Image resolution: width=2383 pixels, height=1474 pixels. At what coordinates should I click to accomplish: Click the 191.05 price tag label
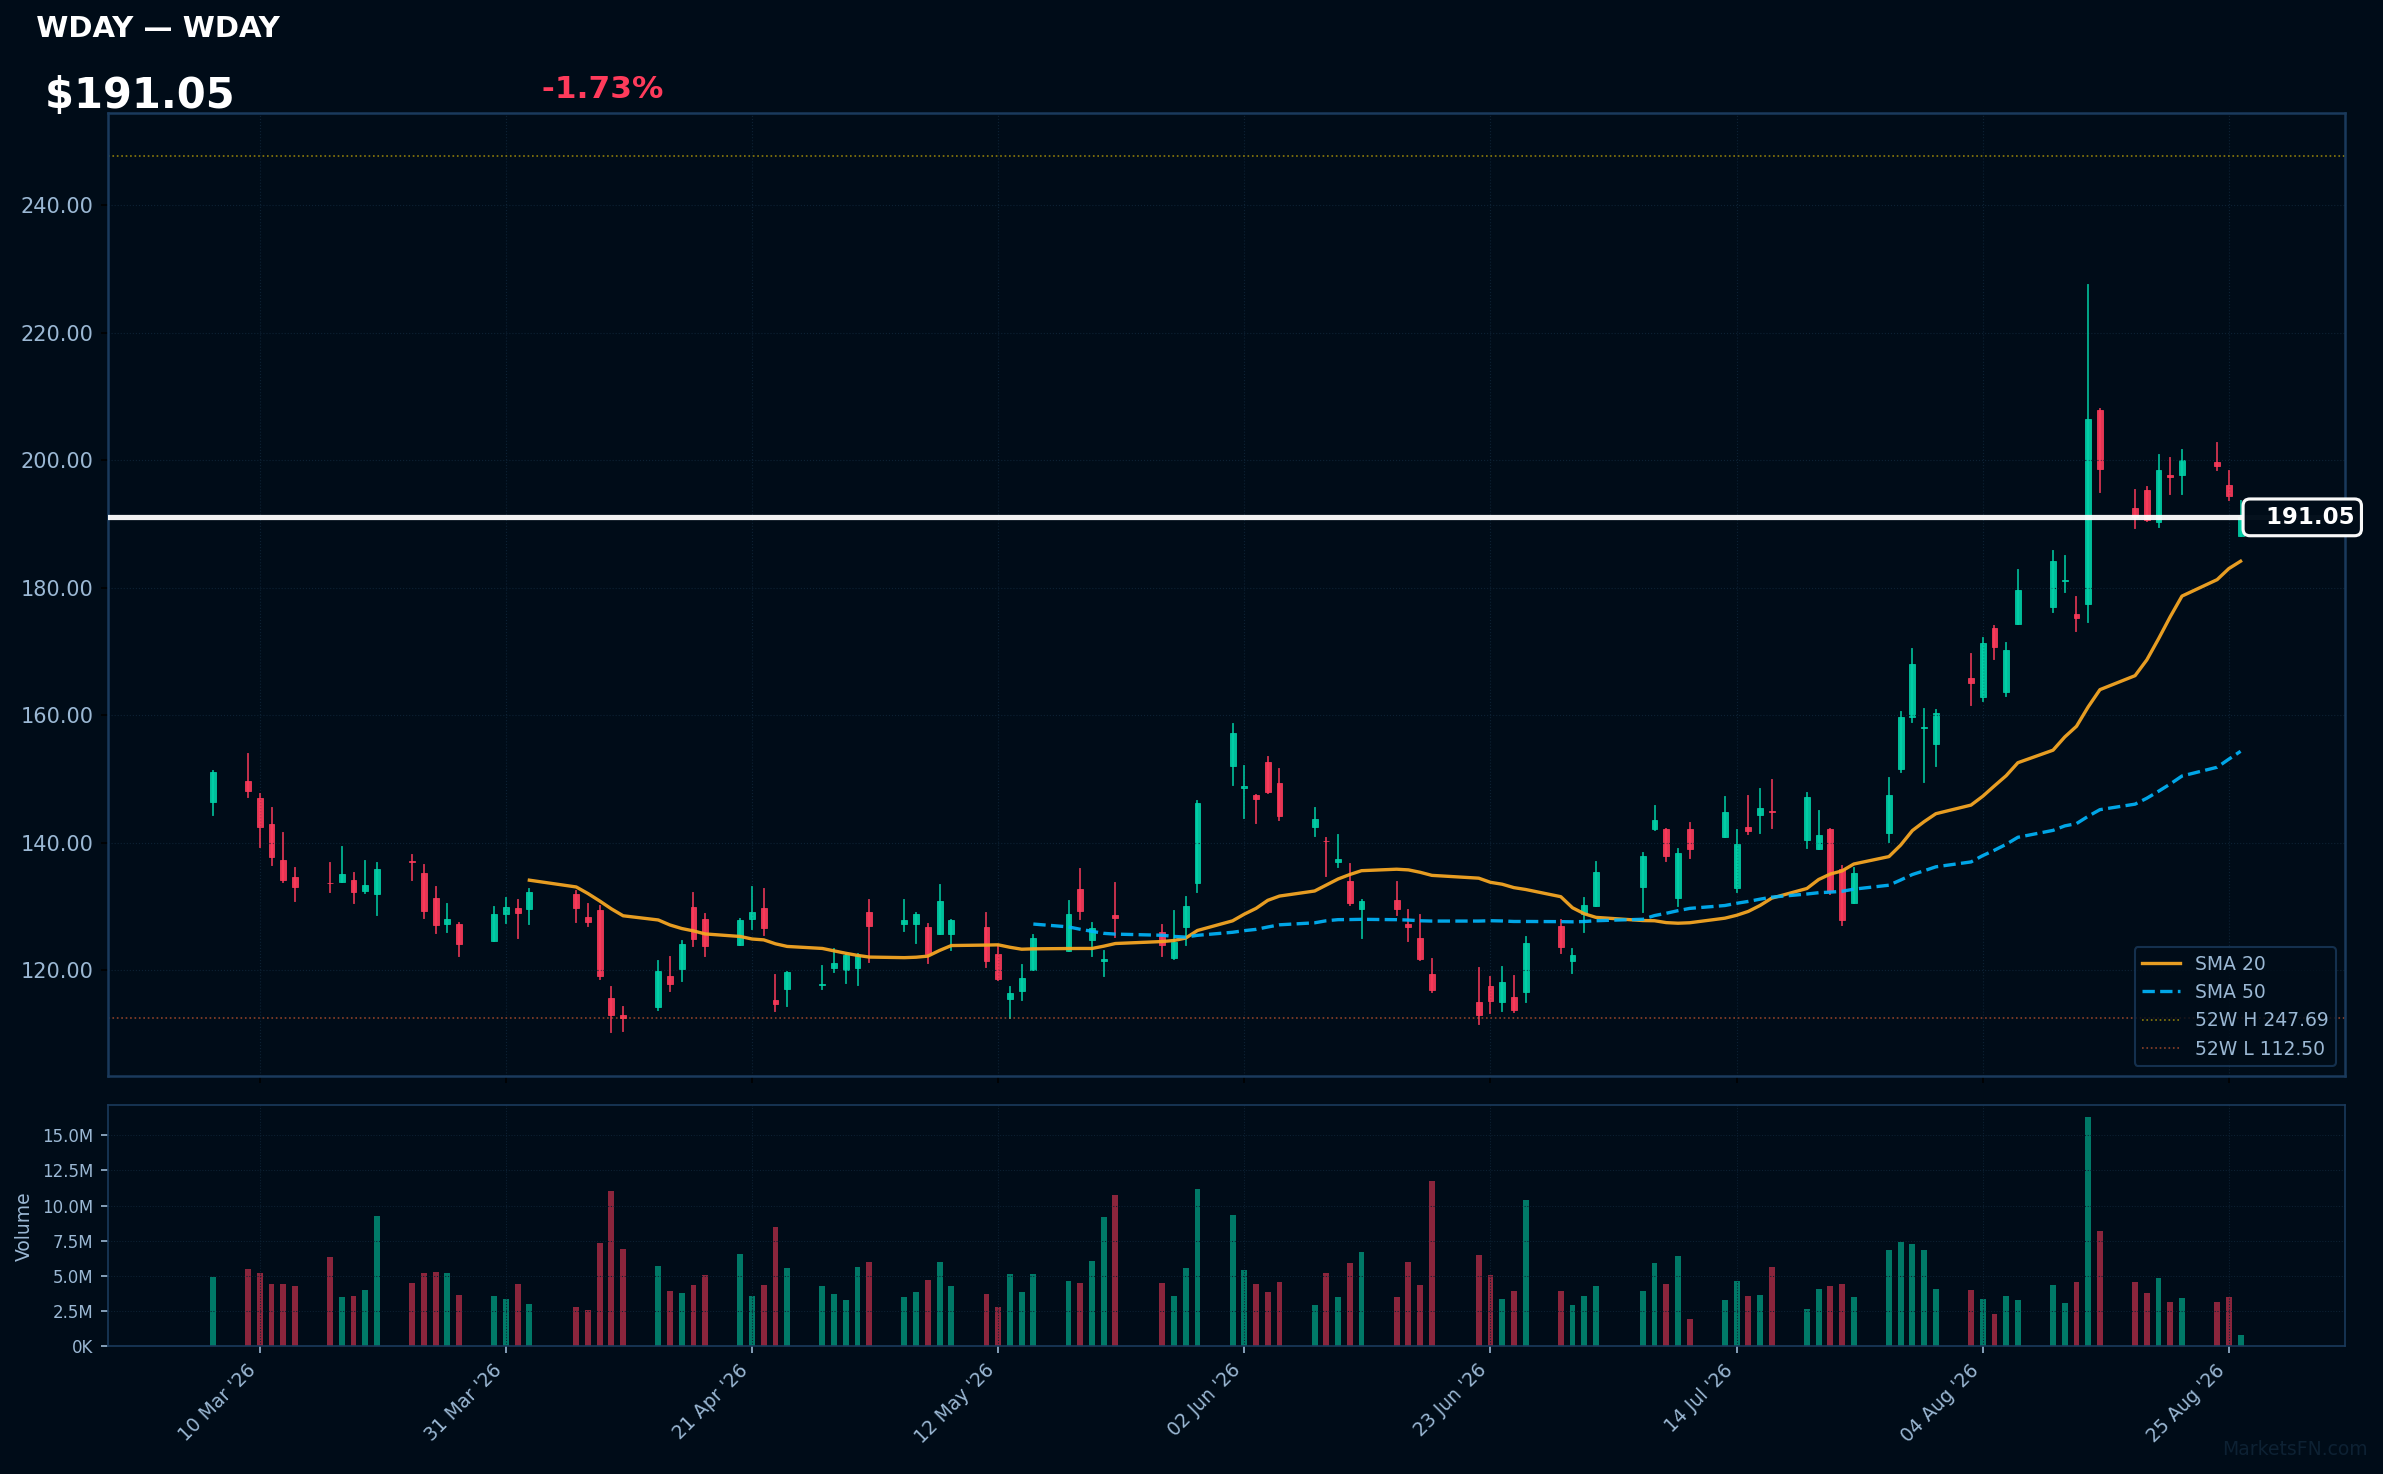pyautogui.click(x=2302, y=517)
